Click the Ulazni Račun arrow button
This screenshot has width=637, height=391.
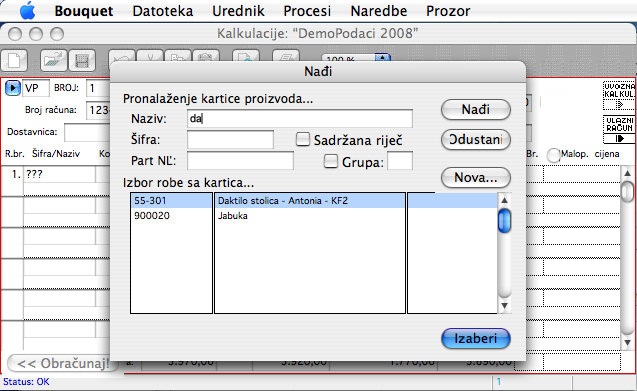tap(619, 139)
